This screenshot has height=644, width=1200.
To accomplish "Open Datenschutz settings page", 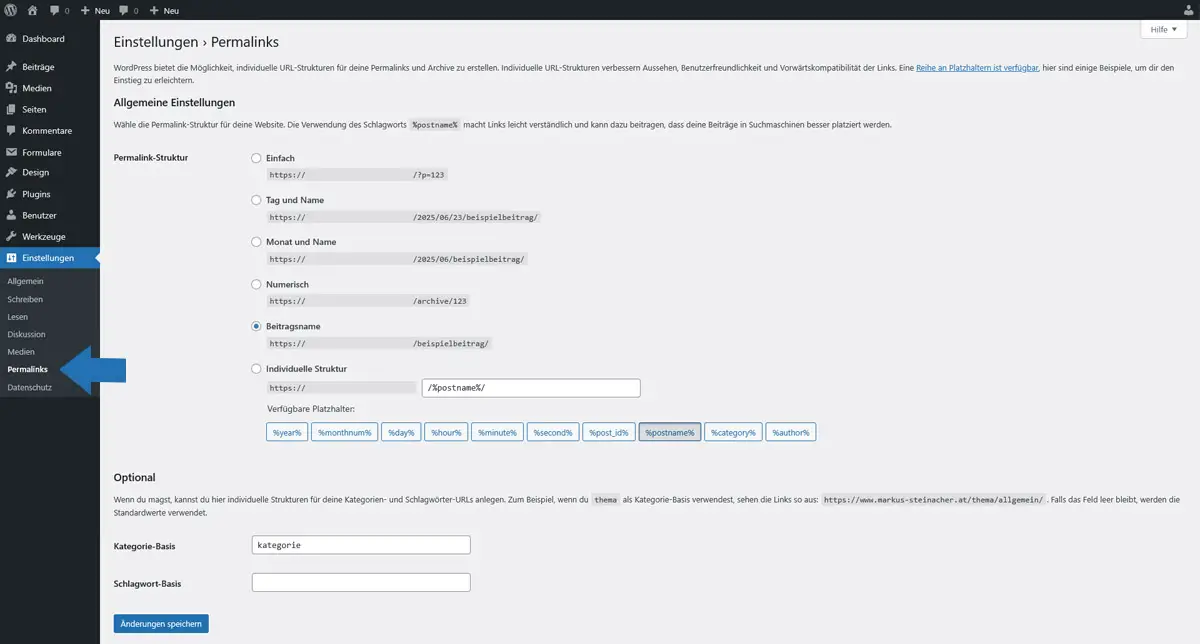I will [30, 387].
